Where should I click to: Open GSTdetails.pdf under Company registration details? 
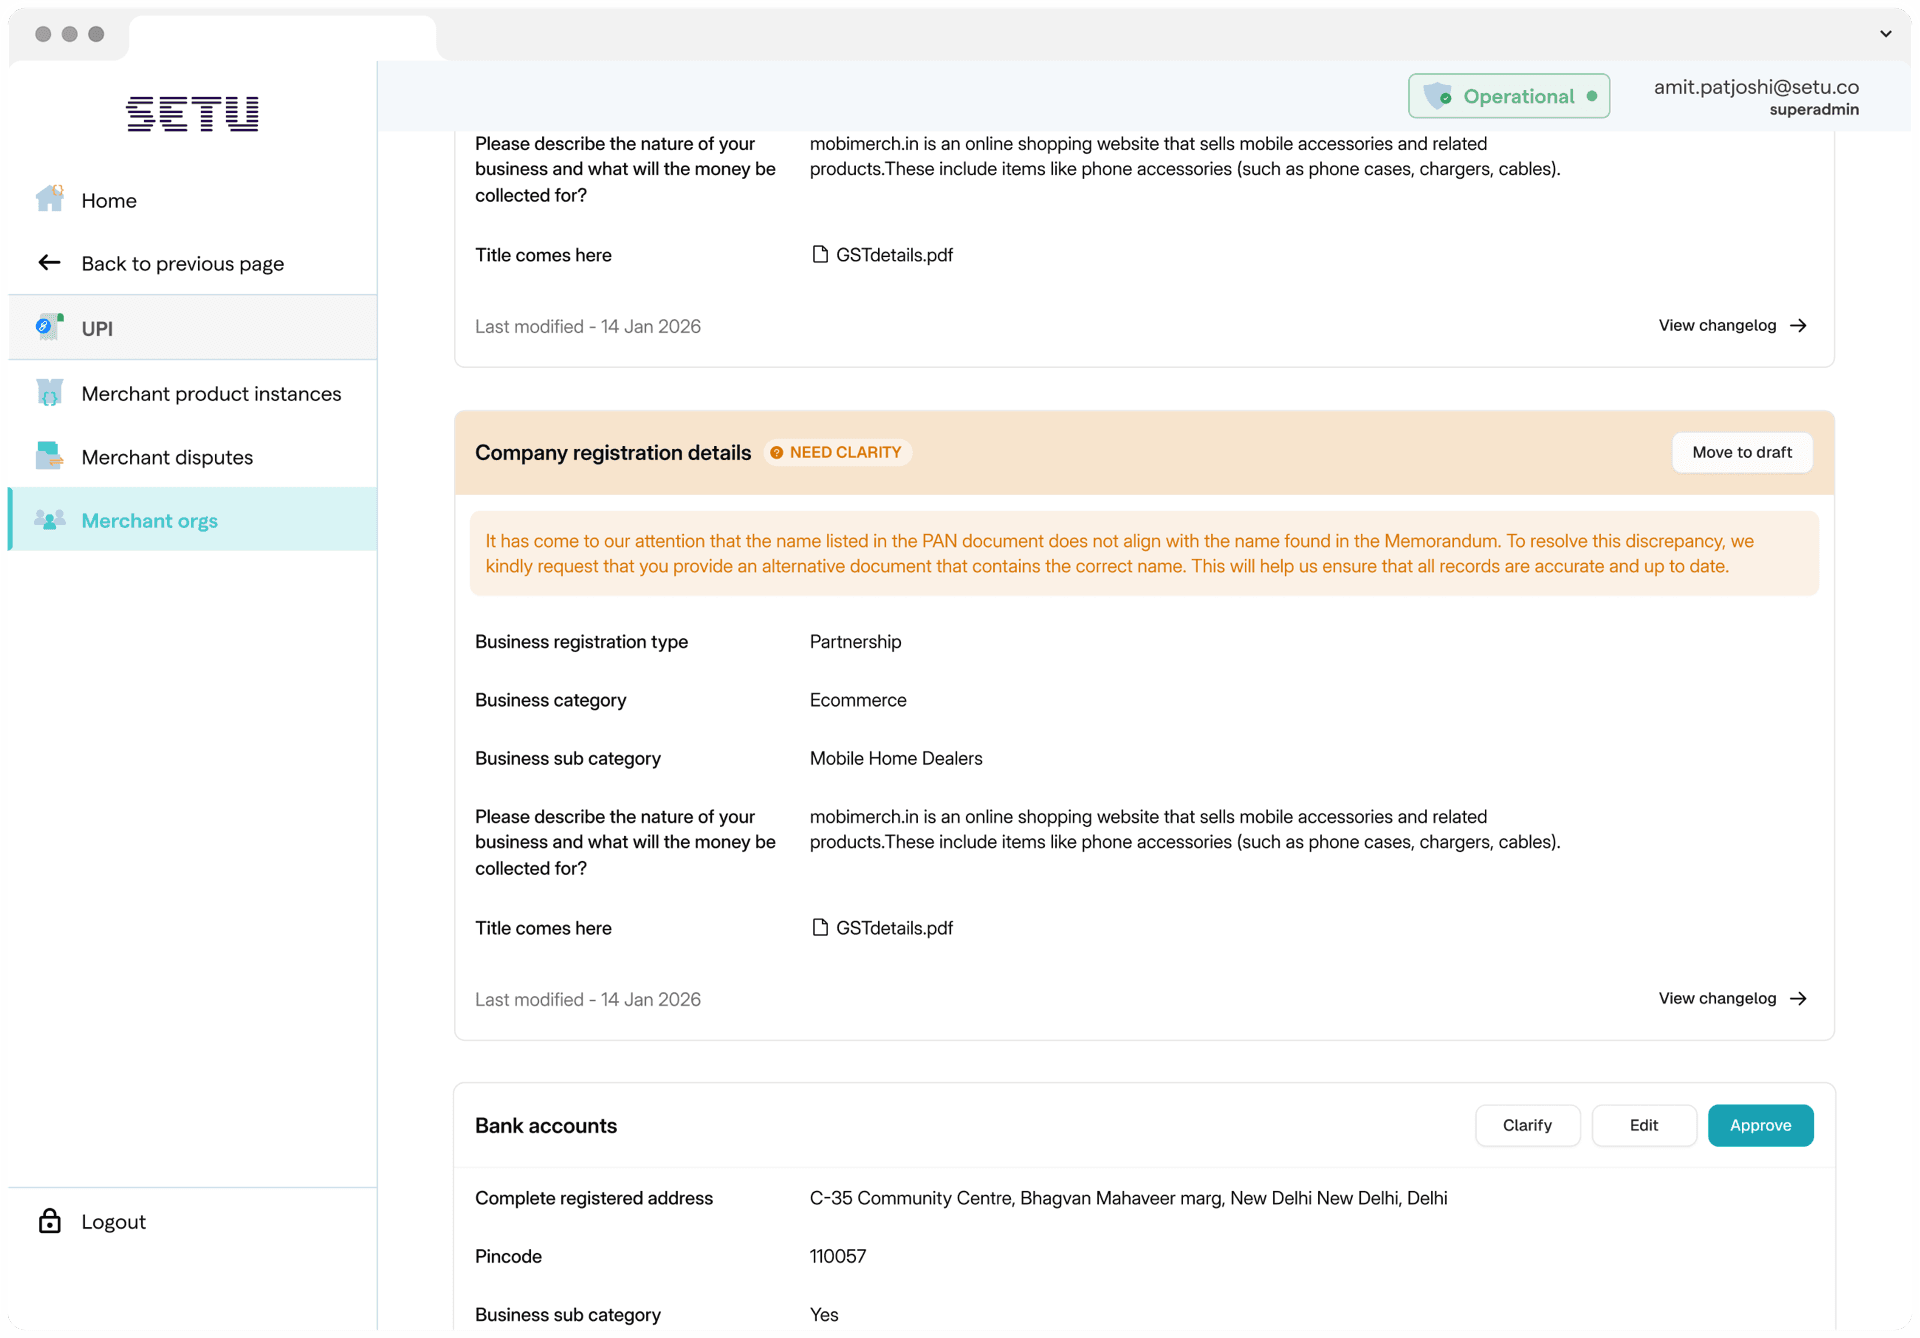[x=894, y=928]
